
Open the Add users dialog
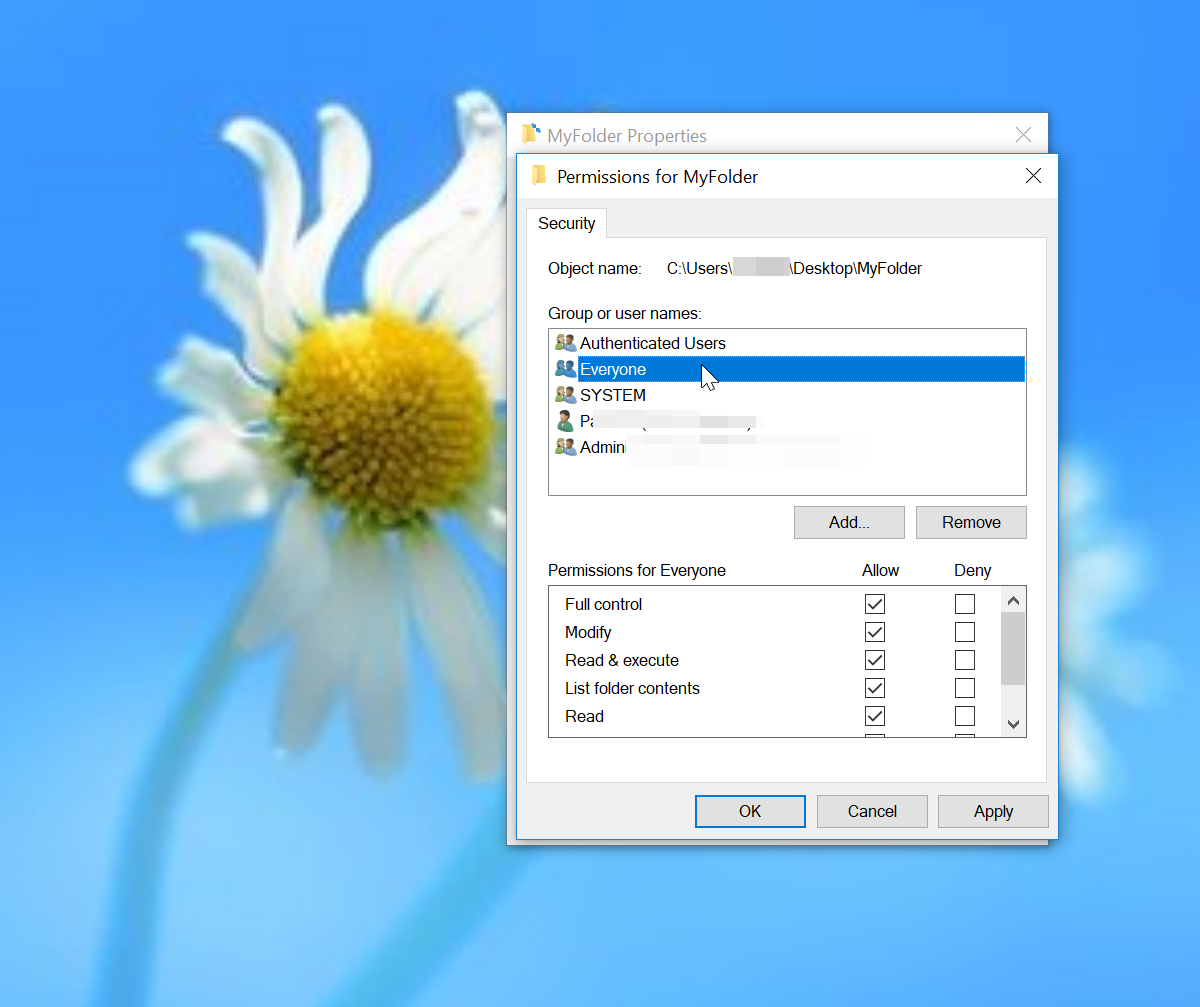coord(848,522)
